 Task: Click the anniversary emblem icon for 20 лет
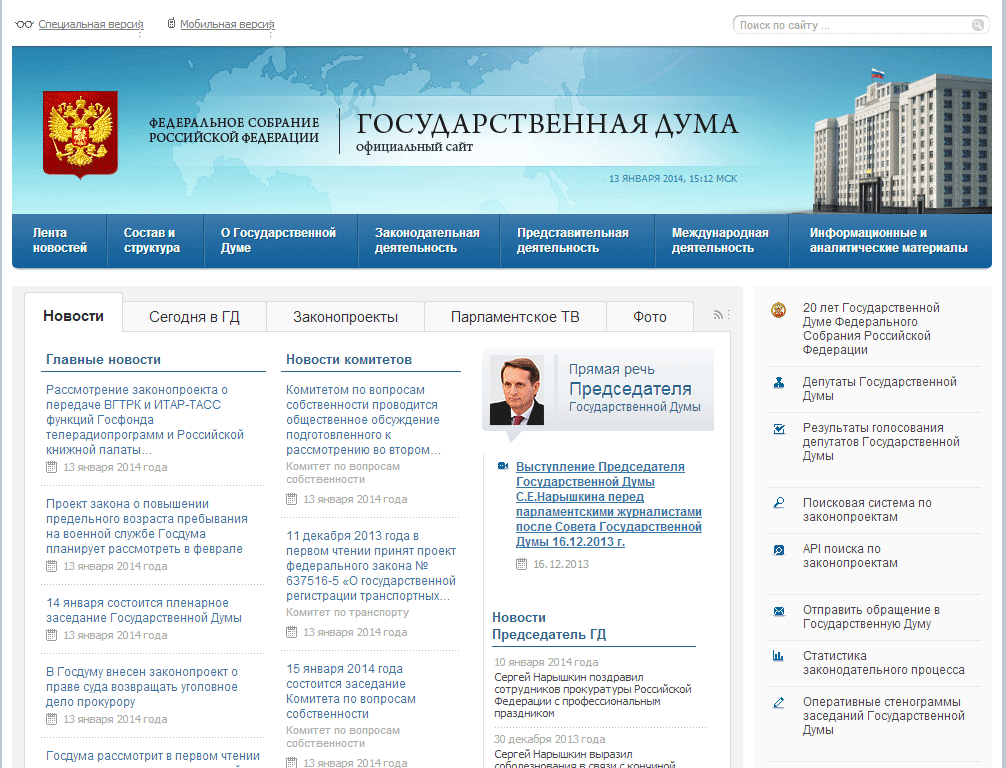pyautogui.click(x=779, y=310)
